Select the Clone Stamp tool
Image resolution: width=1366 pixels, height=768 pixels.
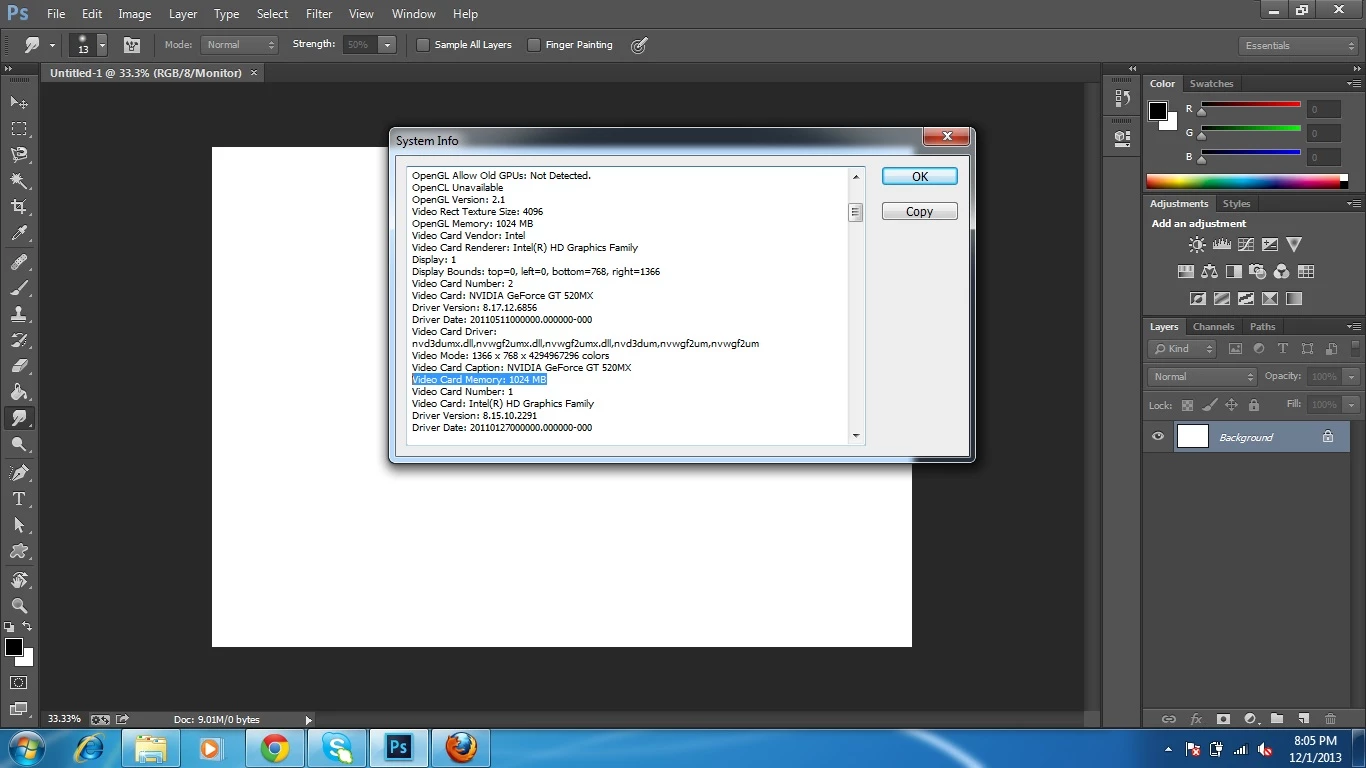pos(19,314)
